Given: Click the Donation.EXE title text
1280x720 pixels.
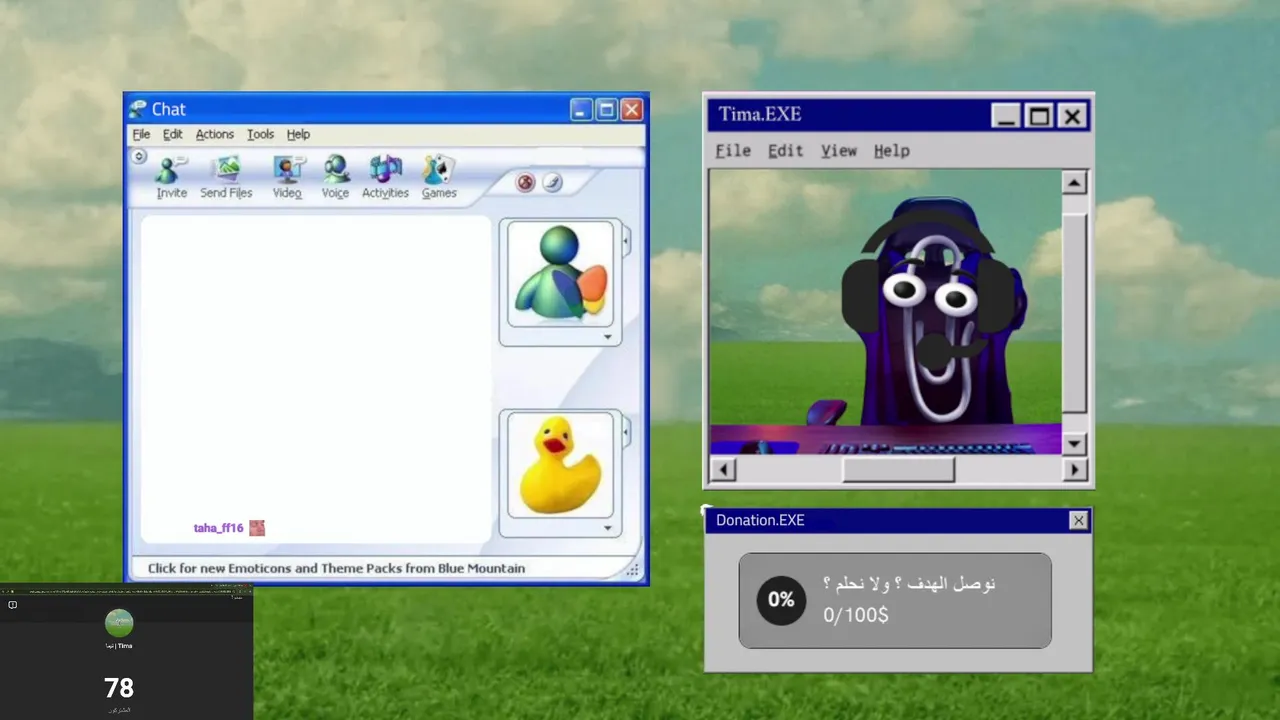Looking at the screenshot, I should pyautogui.click(x=760, y=520).
